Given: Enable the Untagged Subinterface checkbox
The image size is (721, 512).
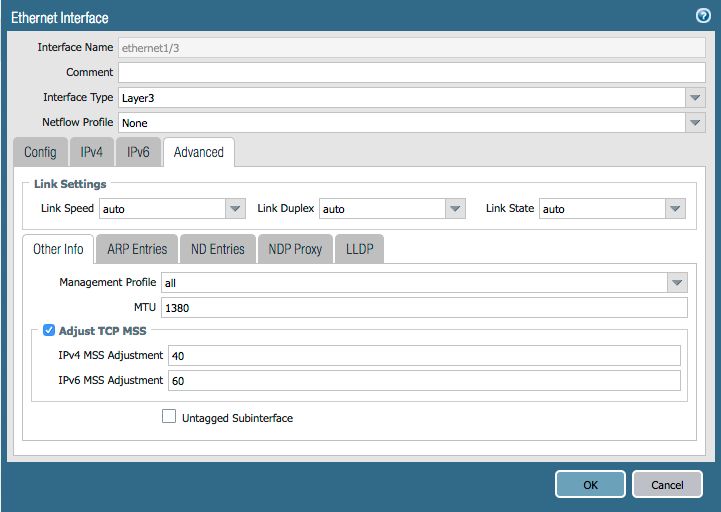Looking at the screenshot, I should point(169,417).
